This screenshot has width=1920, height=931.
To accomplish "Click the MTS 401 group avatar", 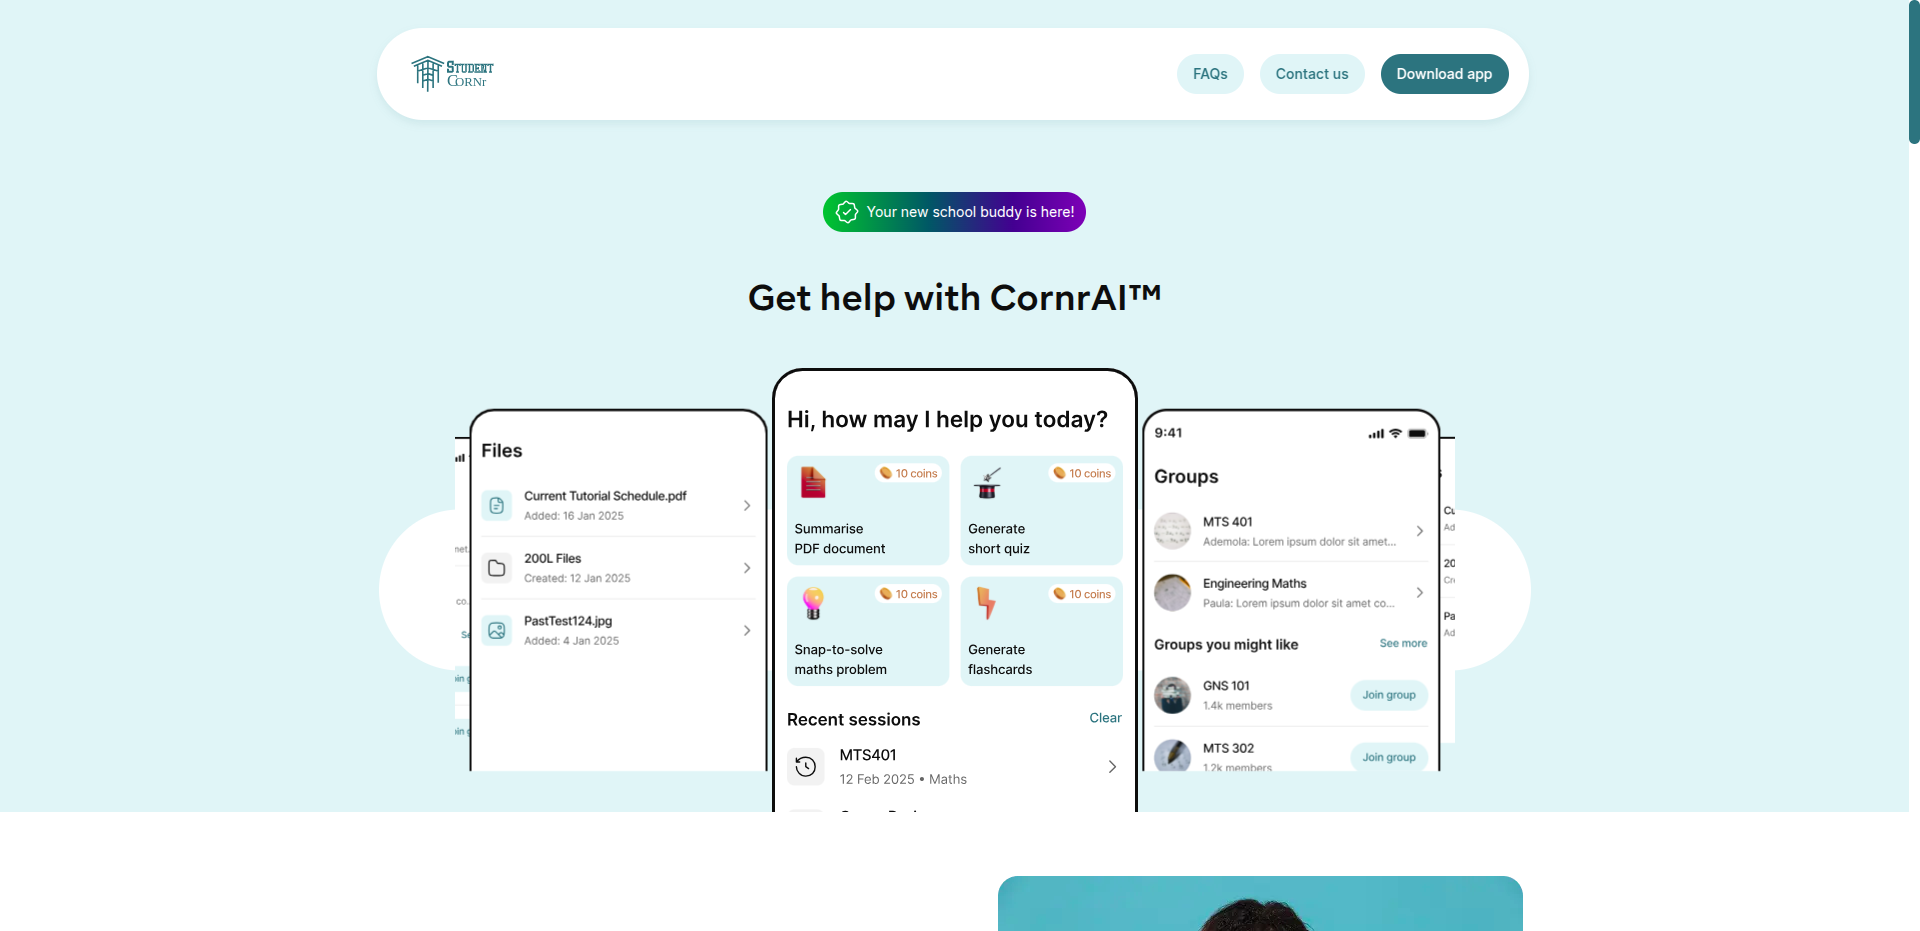I will (x=1173, y=531).
